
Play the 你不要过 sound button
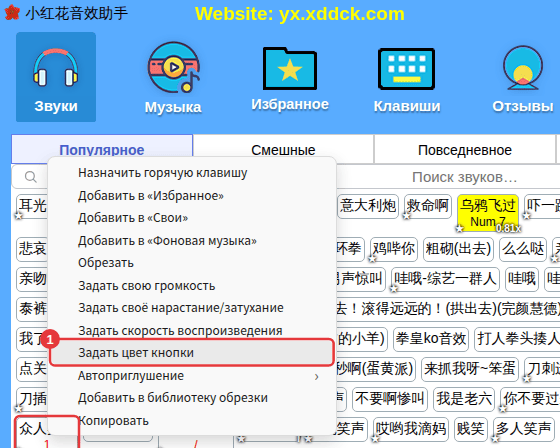pos(530,399)
